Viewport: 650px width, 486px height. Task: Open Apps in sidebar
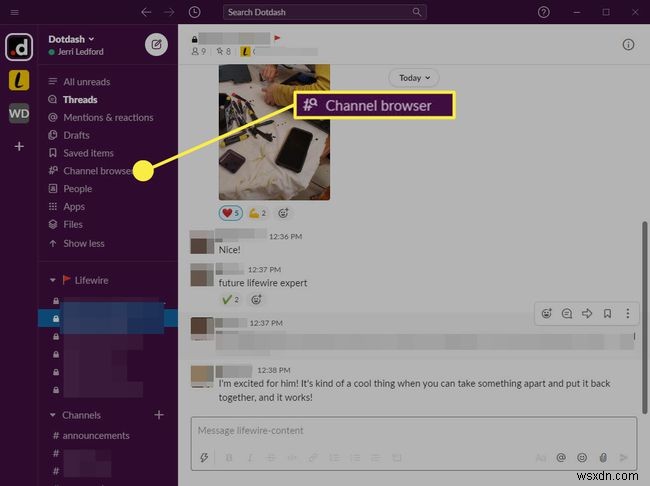[x=74, y=207]
